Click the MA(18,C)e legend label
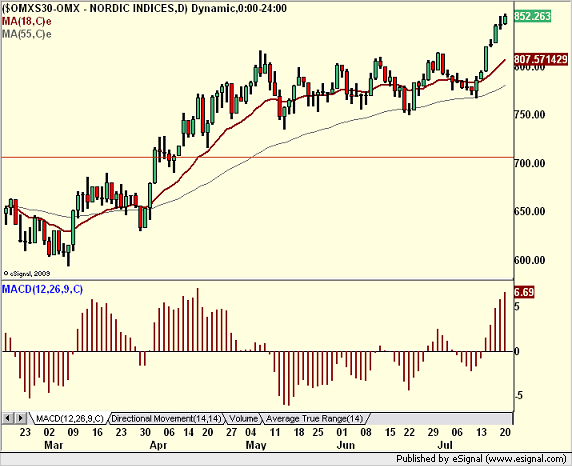This screenshot has height=466, width=572. tap(26, 21)
